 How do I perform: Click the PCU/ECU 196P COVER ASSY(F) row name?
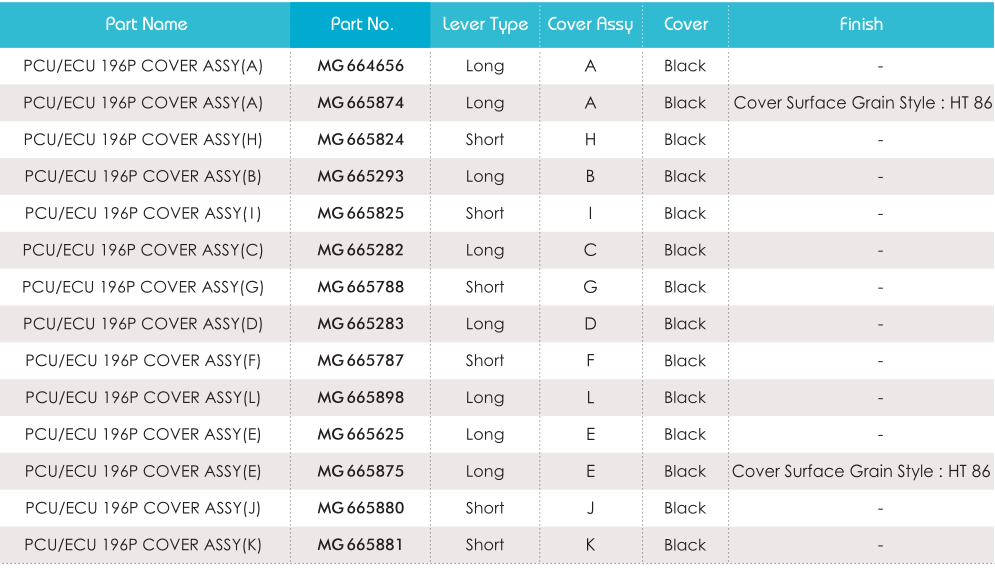tap(143, 360)
